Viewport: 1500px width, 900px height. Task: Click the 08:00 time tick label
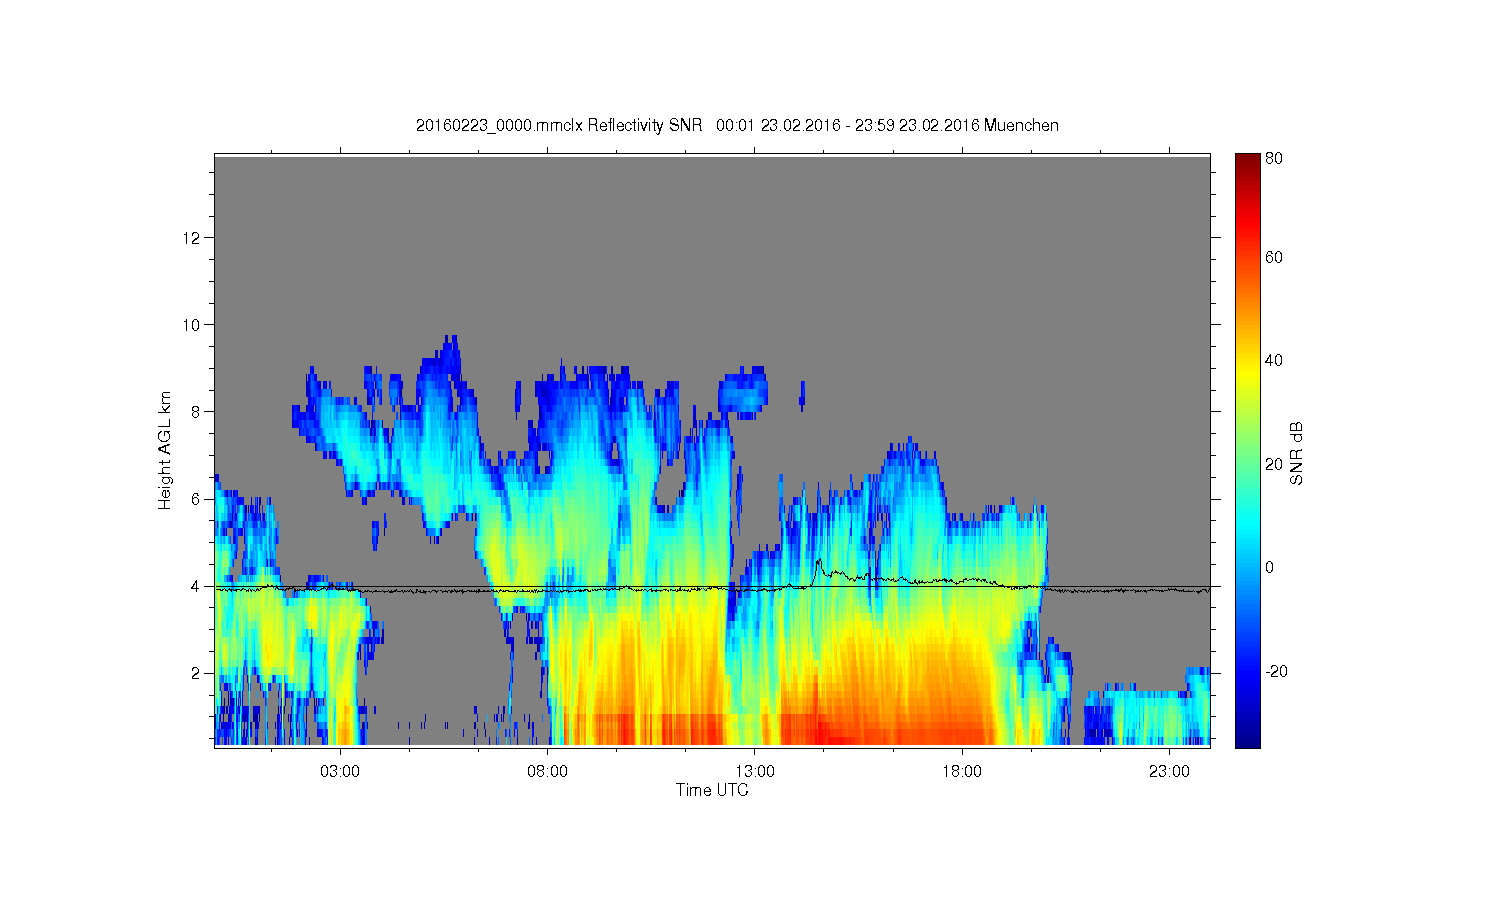[548, 772]
